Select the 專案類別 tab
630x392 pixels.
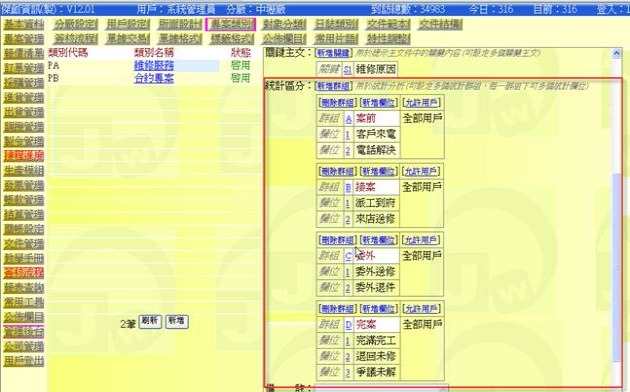(x=231, y=24)
